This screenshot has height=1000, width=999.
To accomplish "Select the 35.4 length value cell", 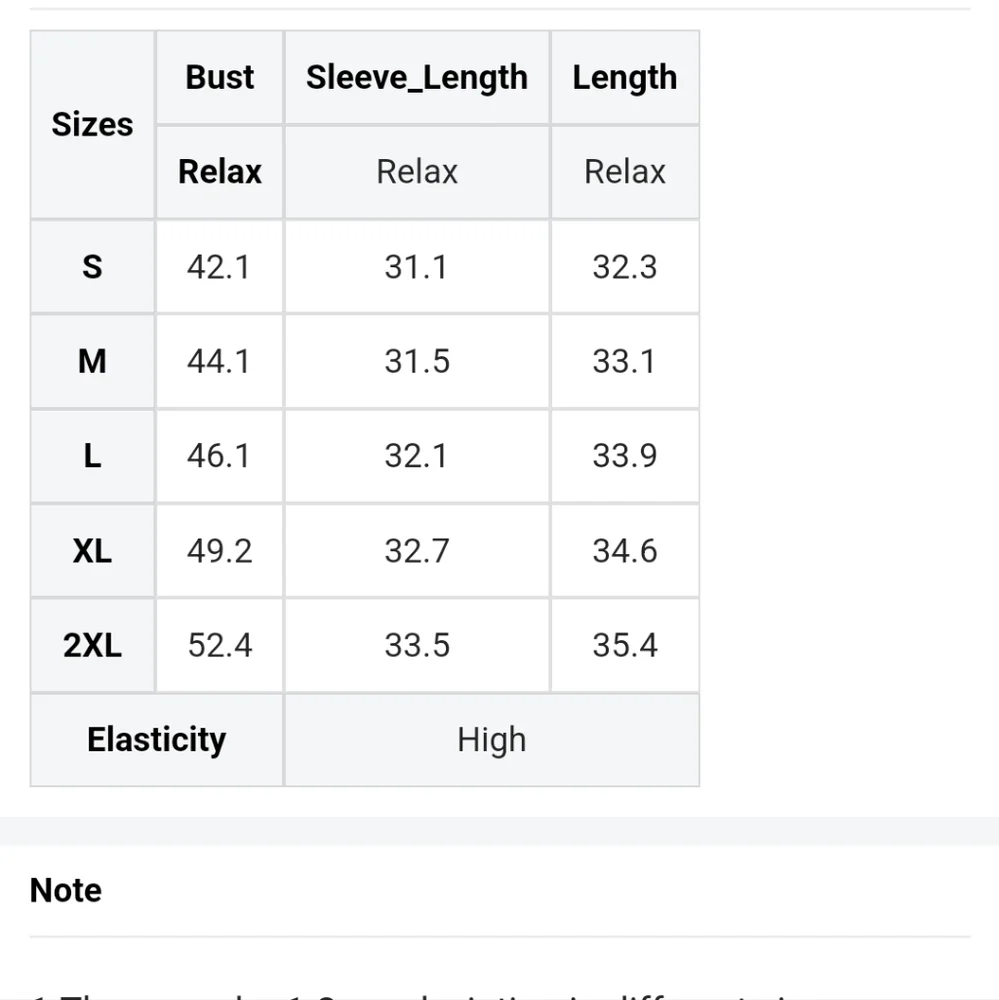I will tap(624, 645).
